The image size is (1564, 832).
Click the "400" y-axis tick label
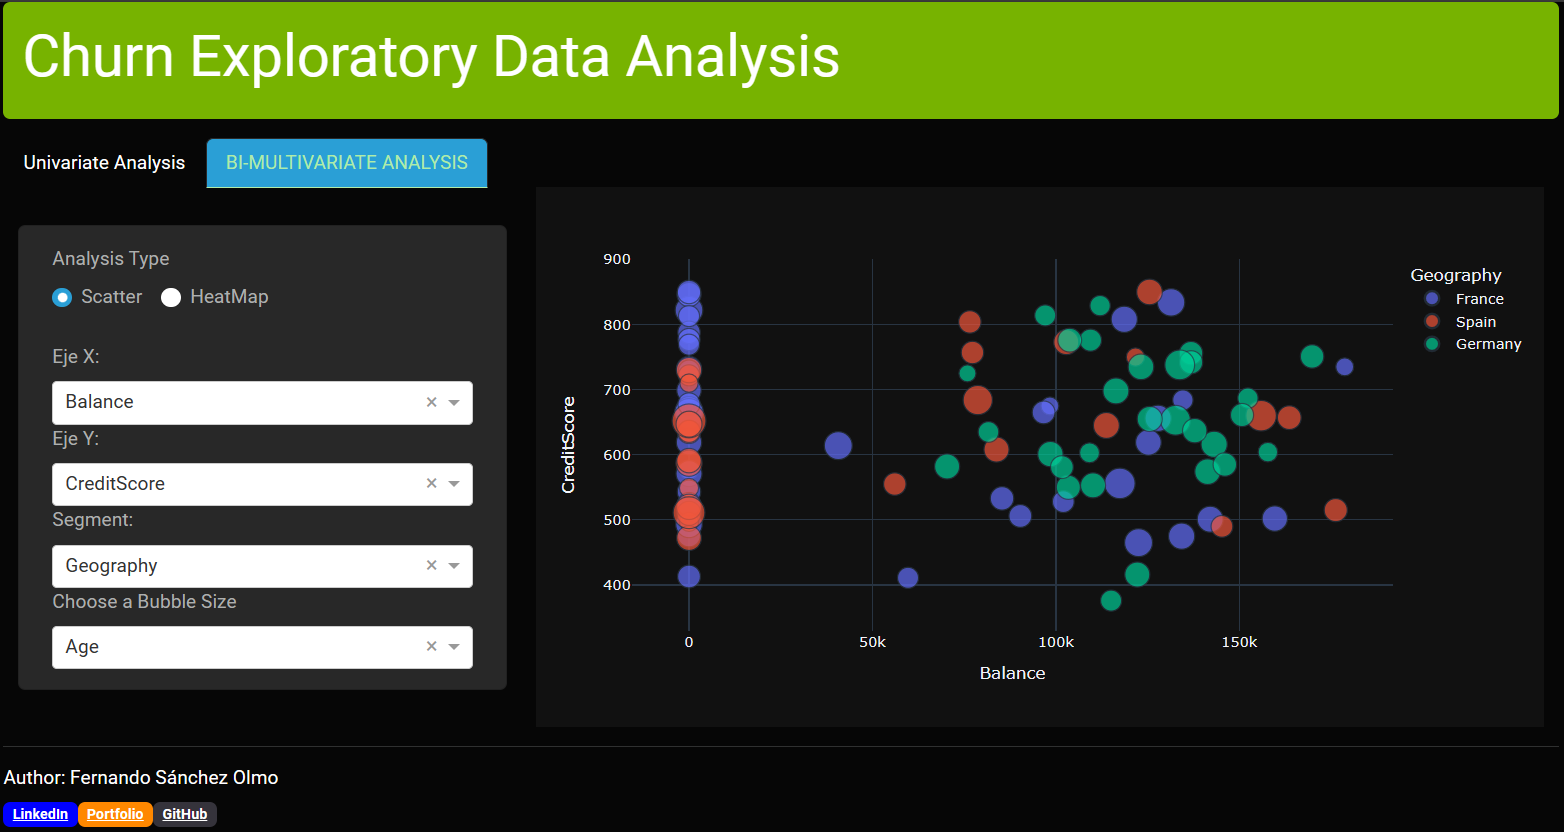click(x=617, y=585)
